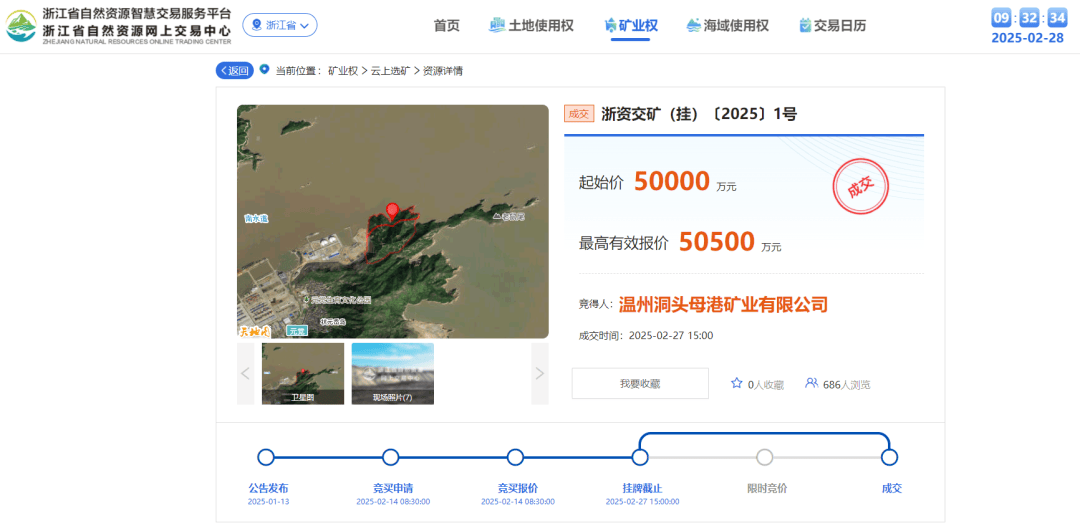The width and height of the screenshot is (1080, 523).
Task: Click the viewers icon by 686人浏览
Action: (811, 383)
